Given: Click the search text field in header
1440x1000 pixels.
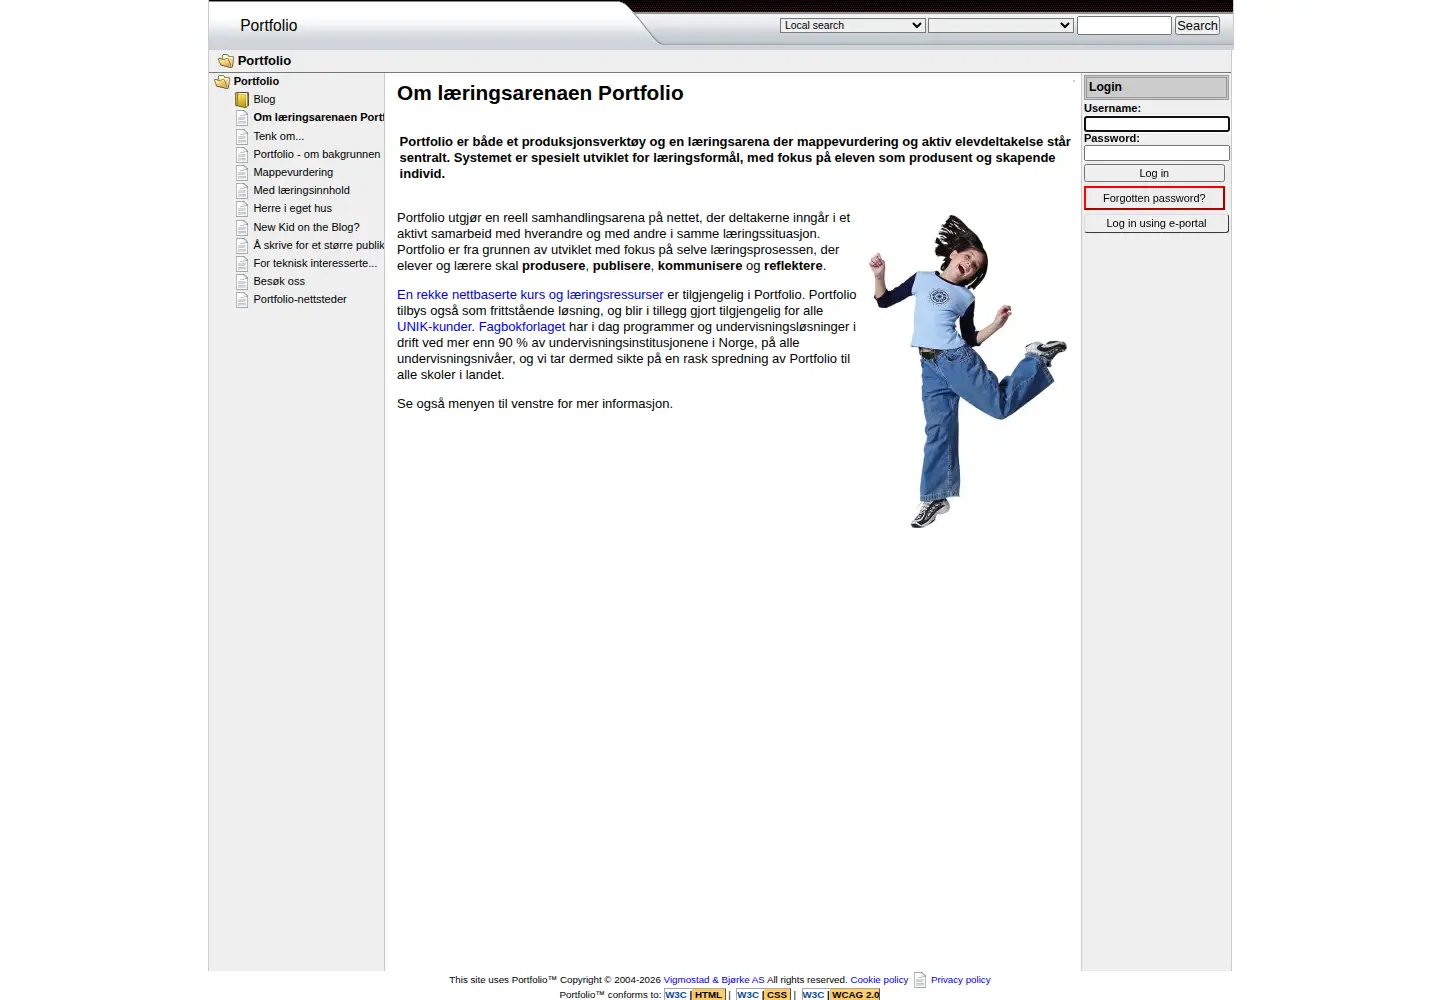Looking at the screenshot, I should [1124, 26].
